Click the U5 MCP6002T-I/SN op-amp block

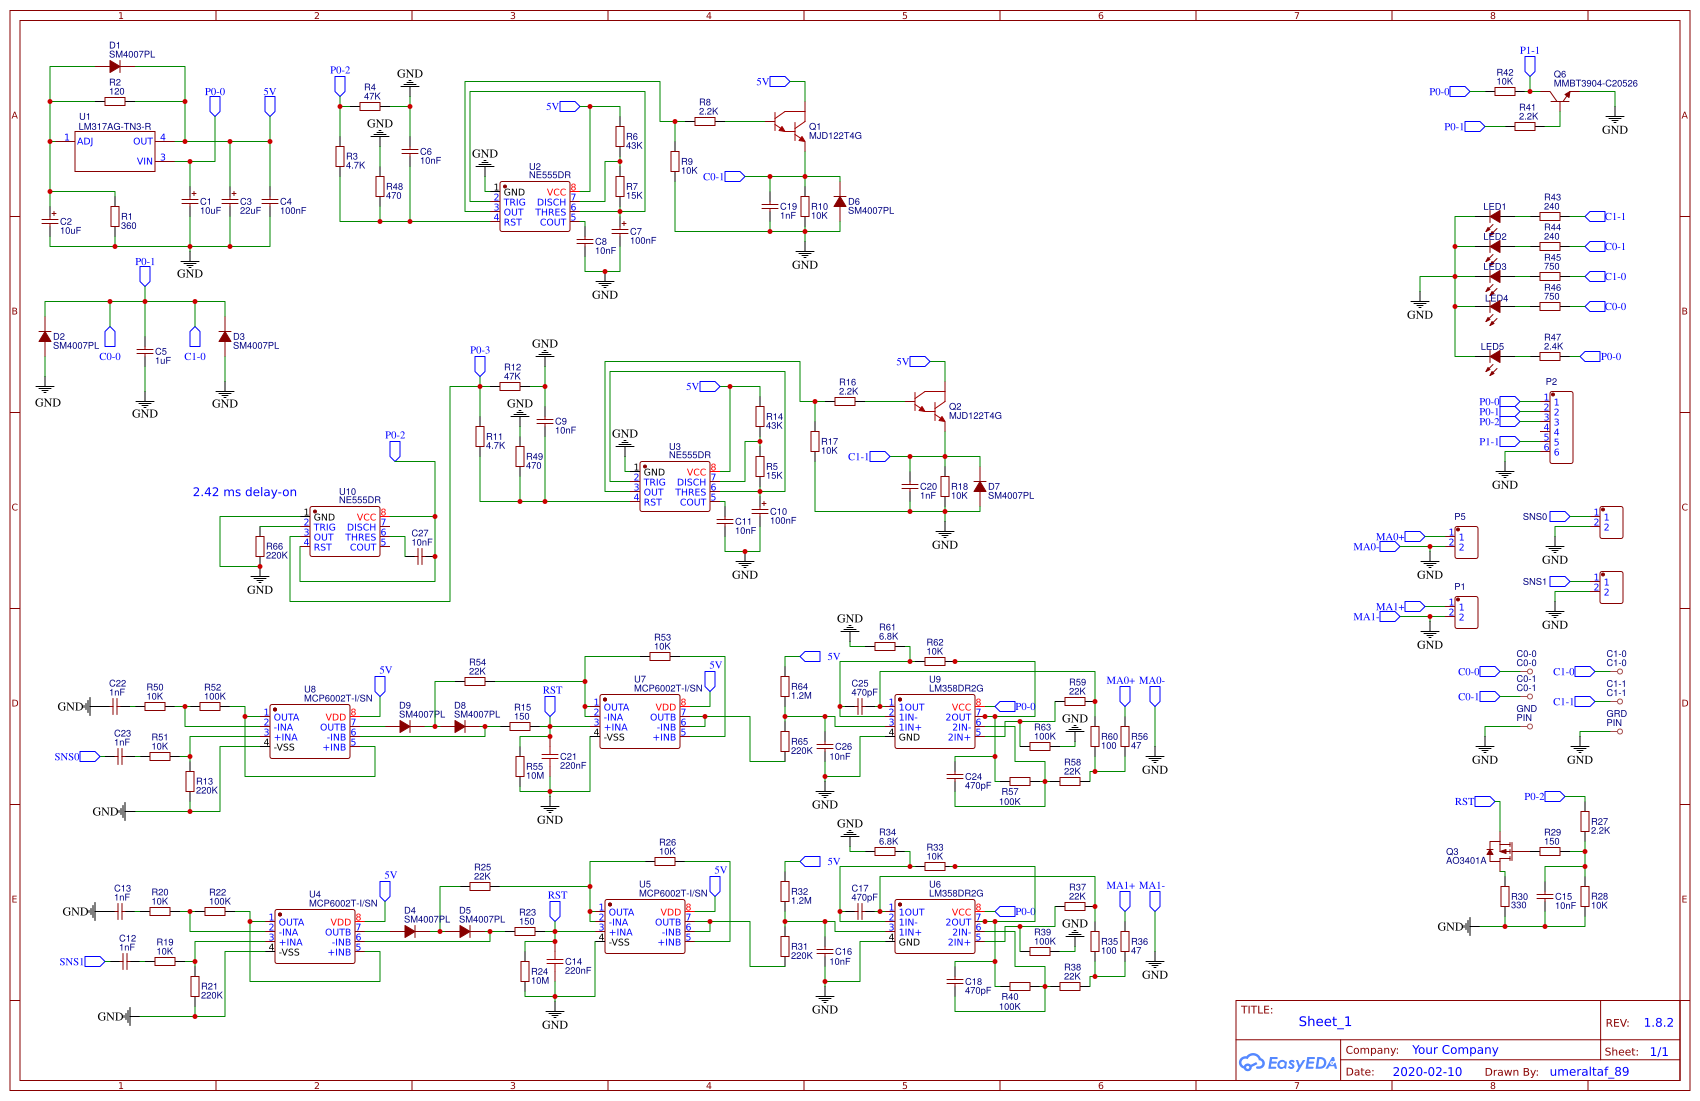645,926
